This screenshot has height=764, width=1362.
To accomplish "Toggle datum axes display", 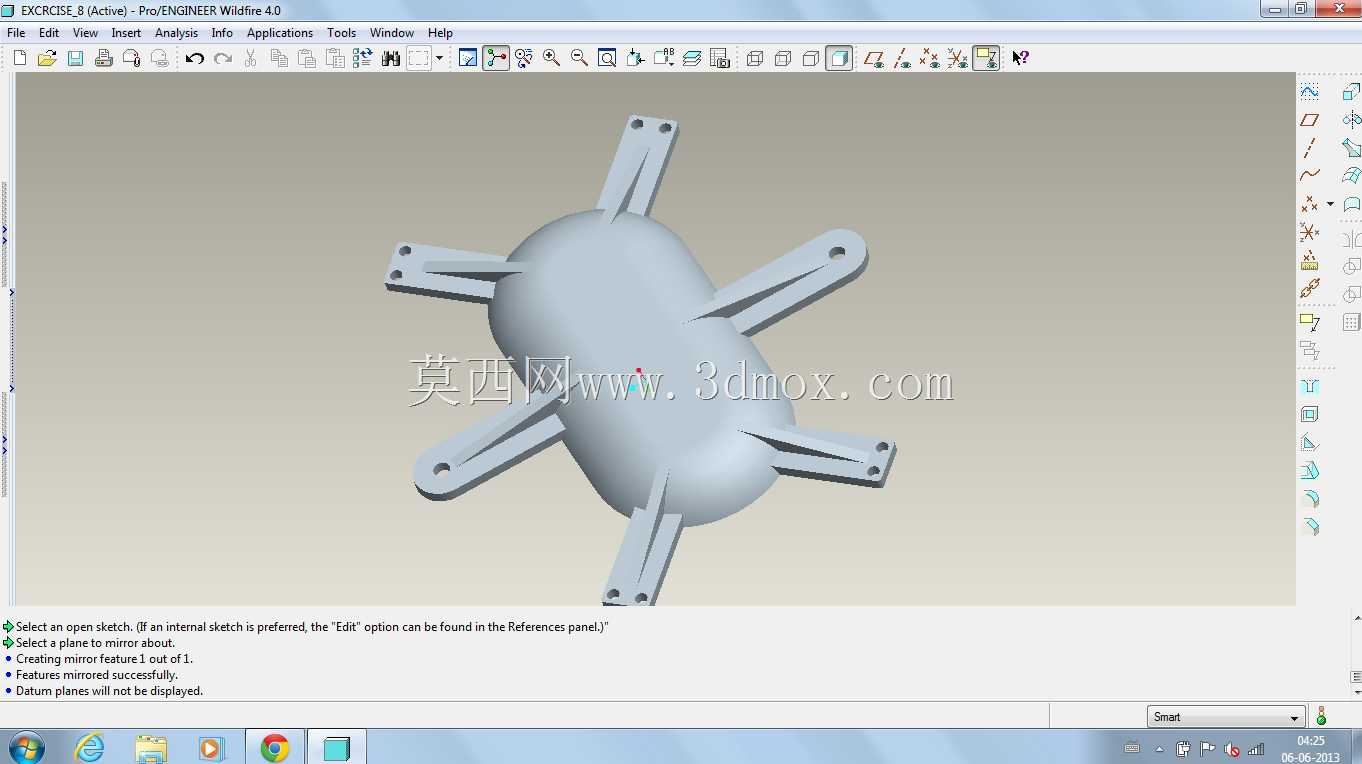I will pyautogui.click(x=902, y=58).
